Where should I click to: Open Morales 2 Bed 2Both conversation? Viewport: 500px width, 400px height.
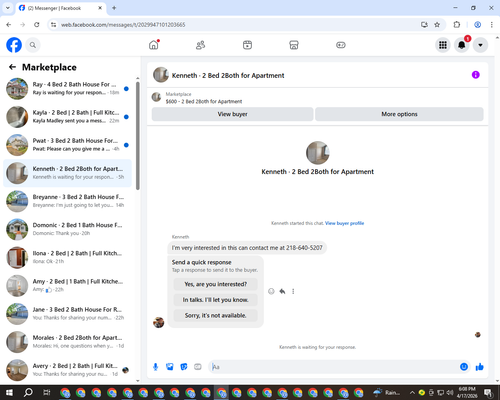pos(67,342)
